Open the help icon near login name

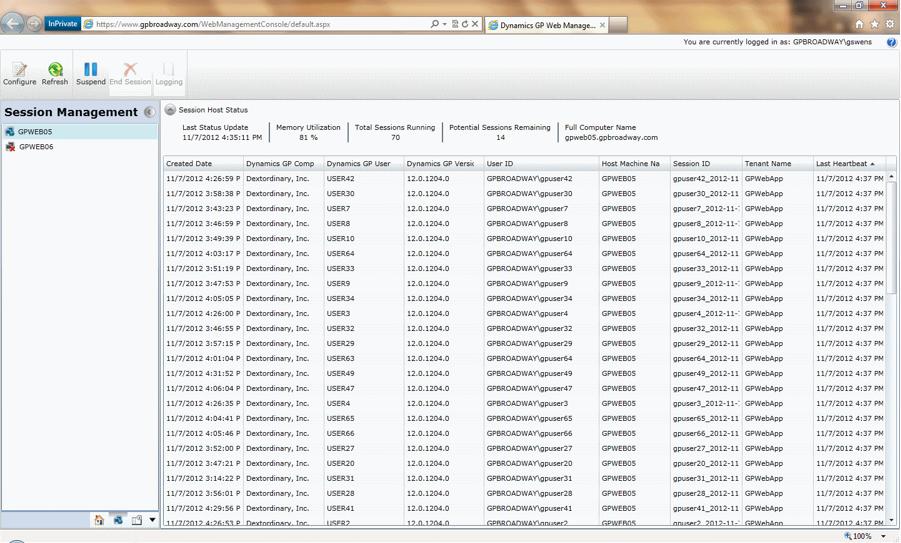pos(891,42)
